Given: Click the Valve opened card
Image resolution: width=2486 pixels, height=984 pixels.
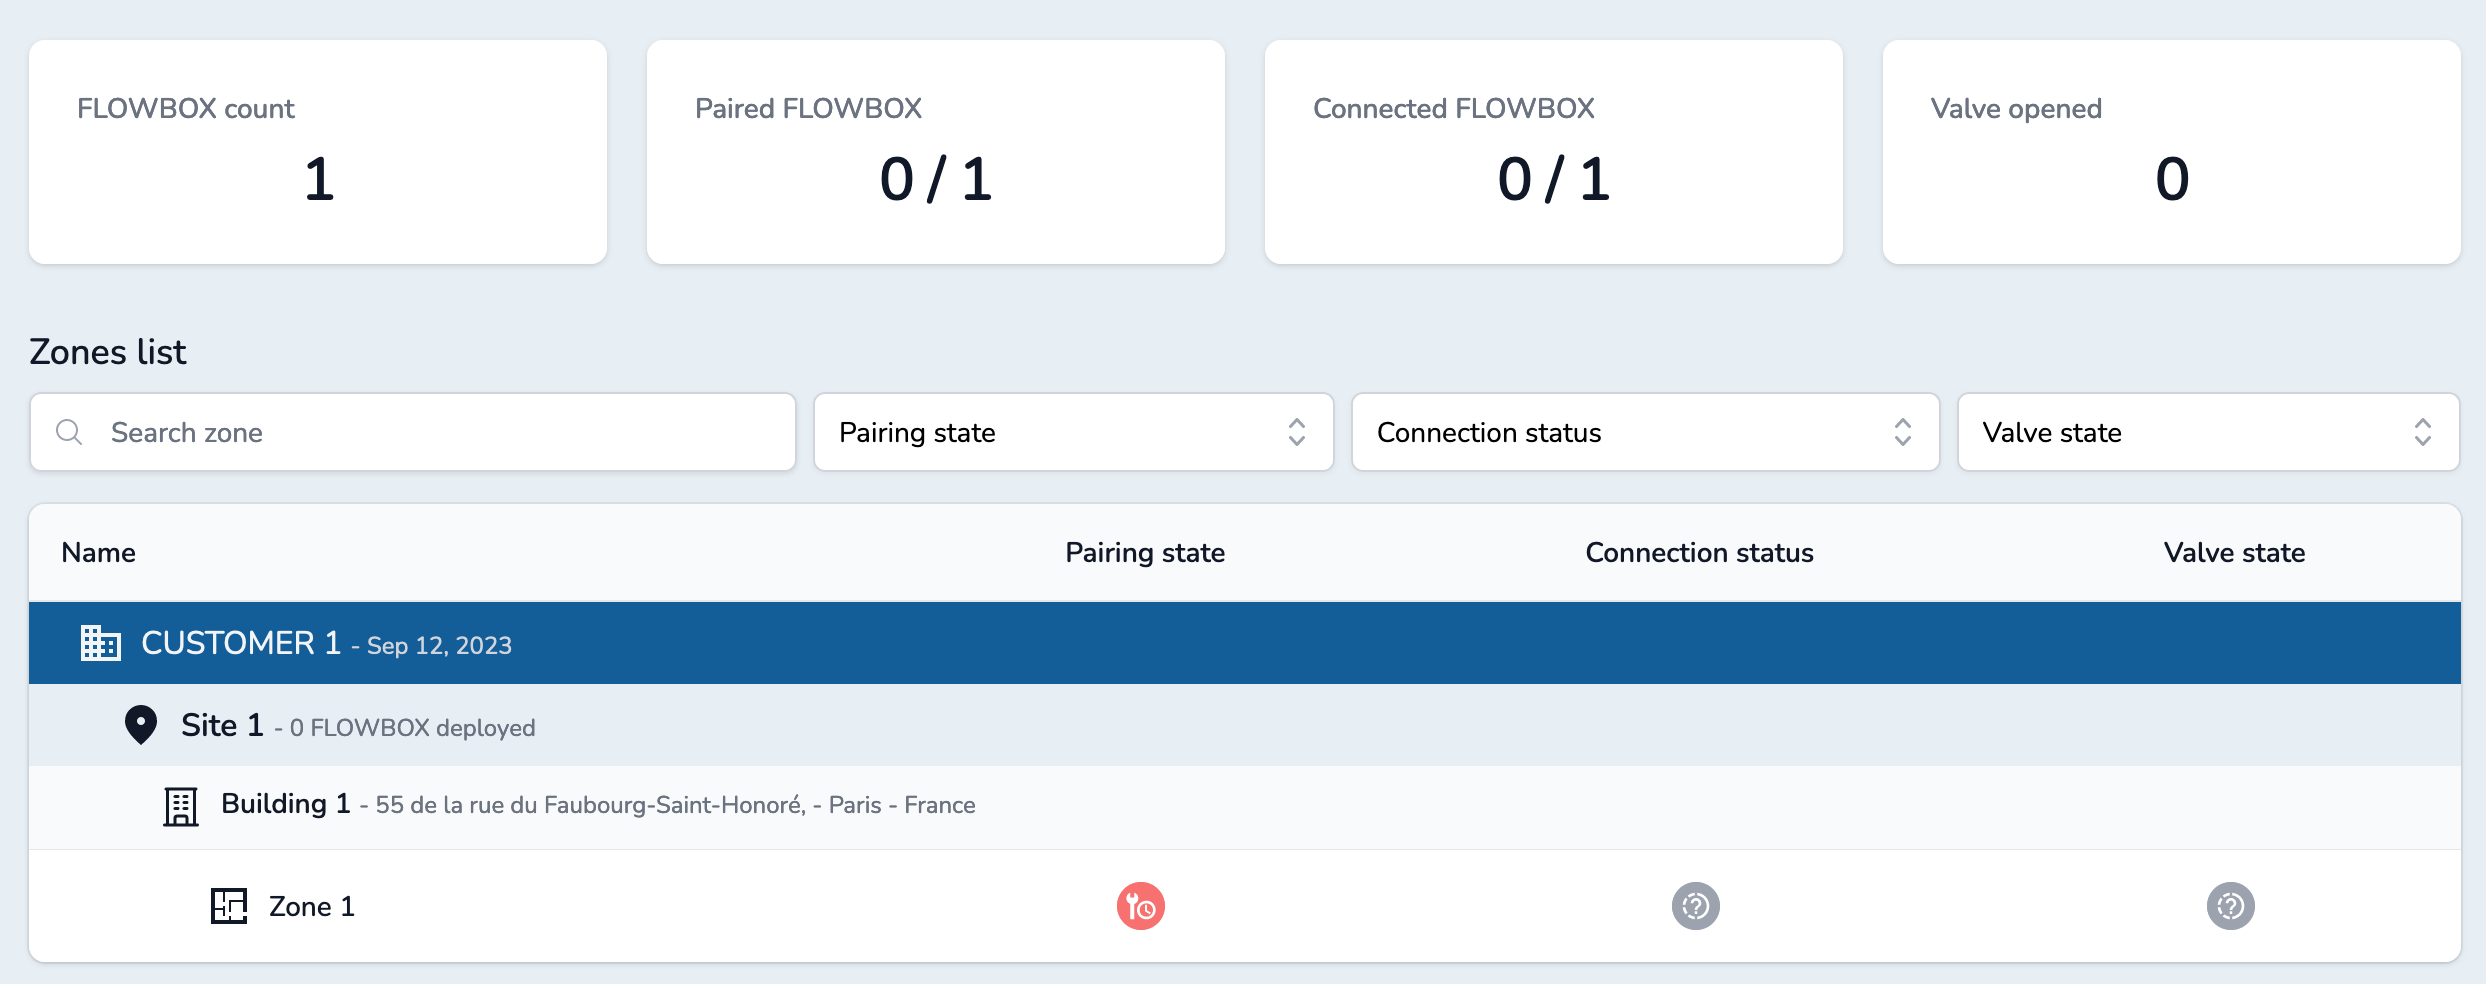Looking at the screenshot, I should tap(2172, 152).
